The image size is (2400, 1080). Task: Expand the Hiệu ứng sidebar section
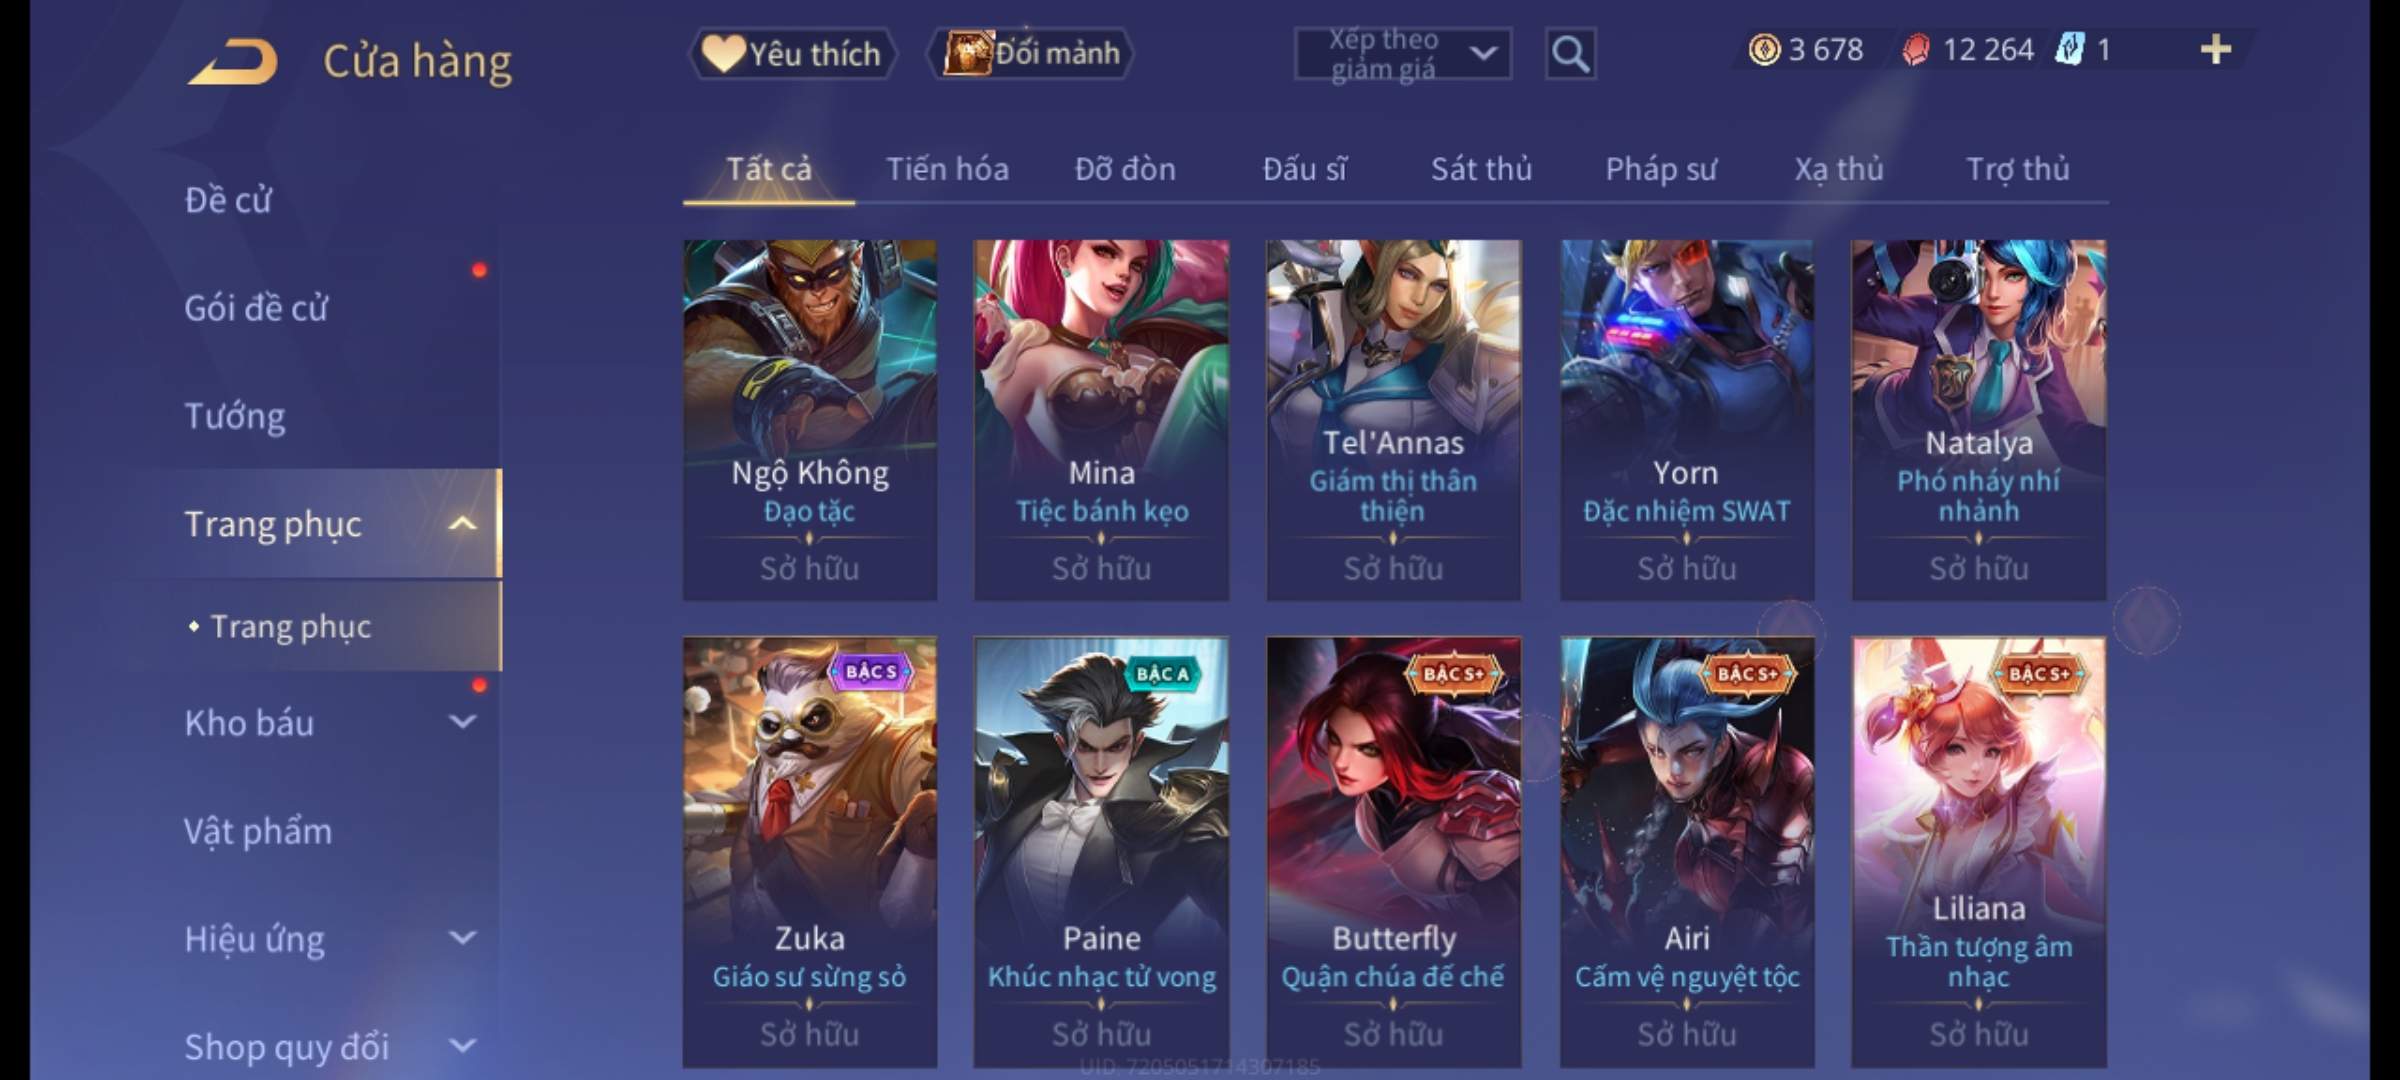[x=462, y=938]
